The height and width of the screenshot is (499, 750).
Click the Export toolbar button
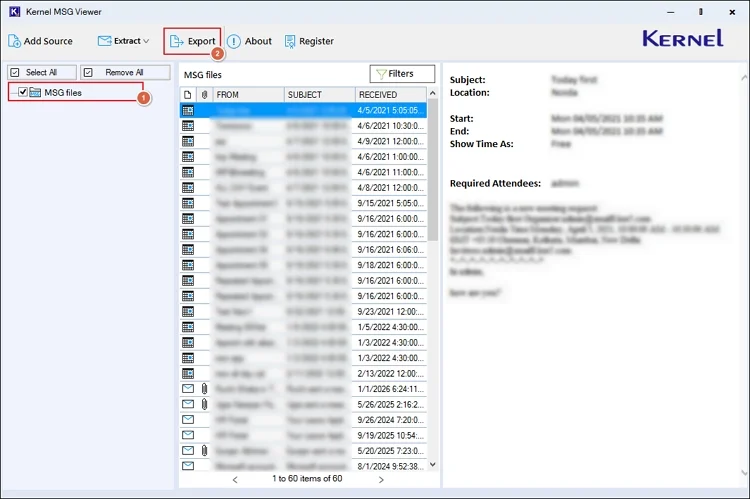pyautogui.click(x=192, y=41)
